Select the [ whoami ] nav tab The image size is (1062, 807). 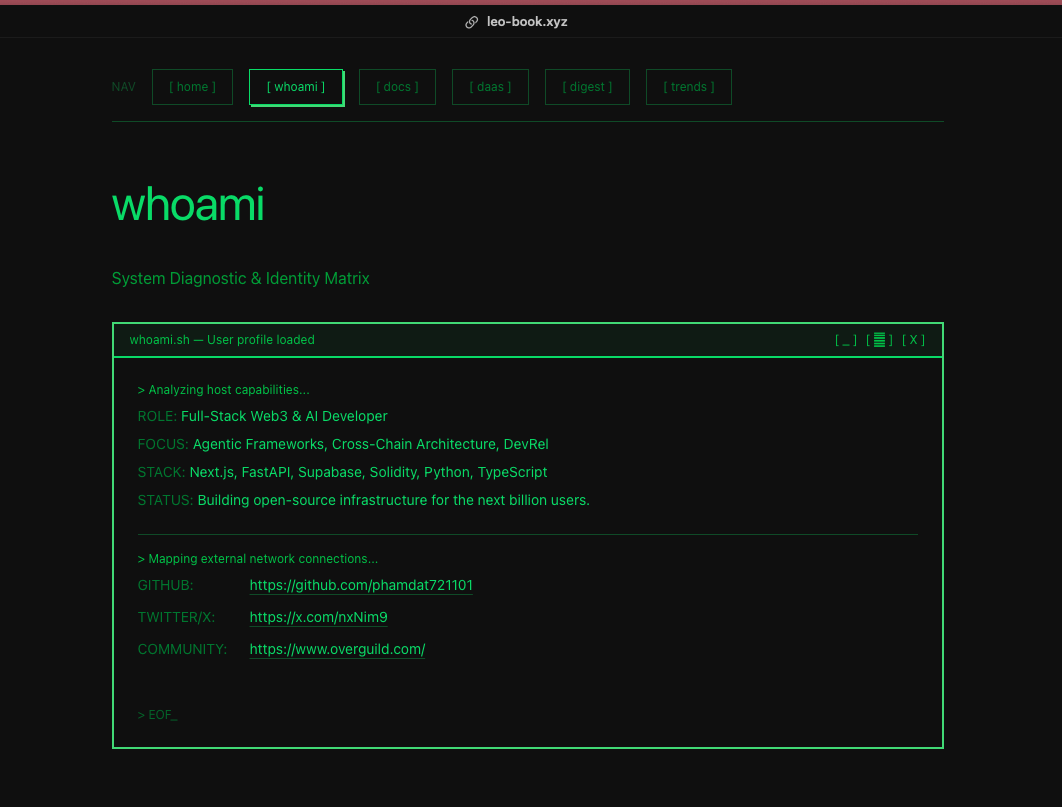click(296, 87)
